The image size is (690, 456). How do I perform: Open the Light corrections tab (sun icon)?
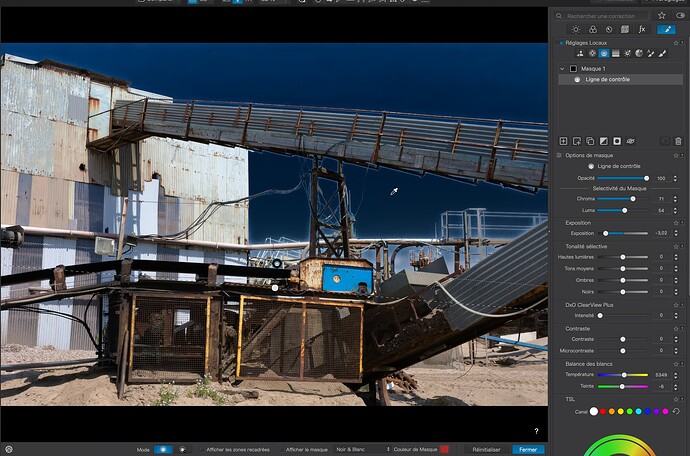point(576,29)
